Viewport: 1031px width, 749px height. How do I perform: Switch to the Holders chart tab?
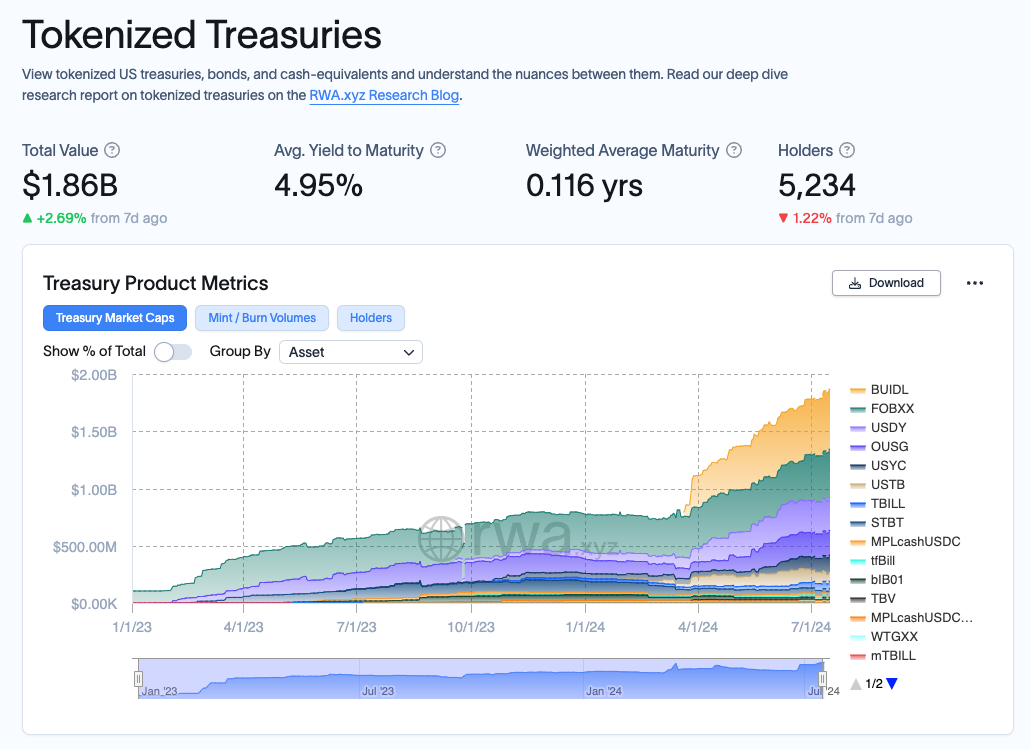pyautogui.click(x=371, y=318)
